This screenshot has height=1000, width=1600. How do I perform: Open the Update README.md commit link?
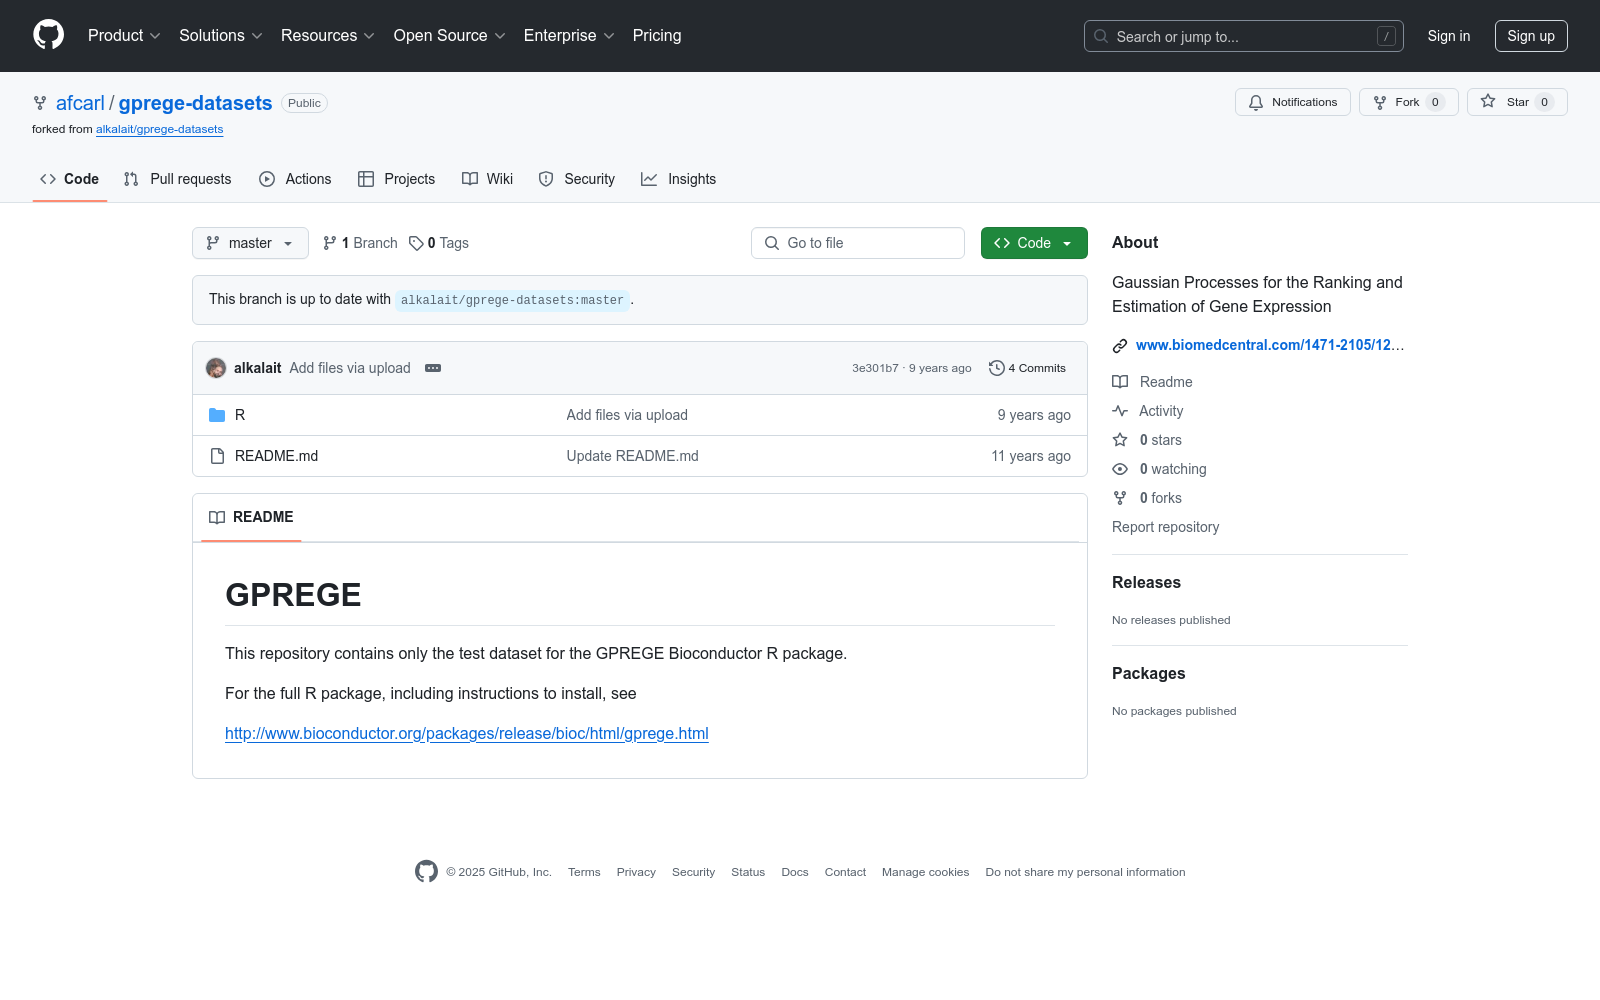tap(632, 456)
